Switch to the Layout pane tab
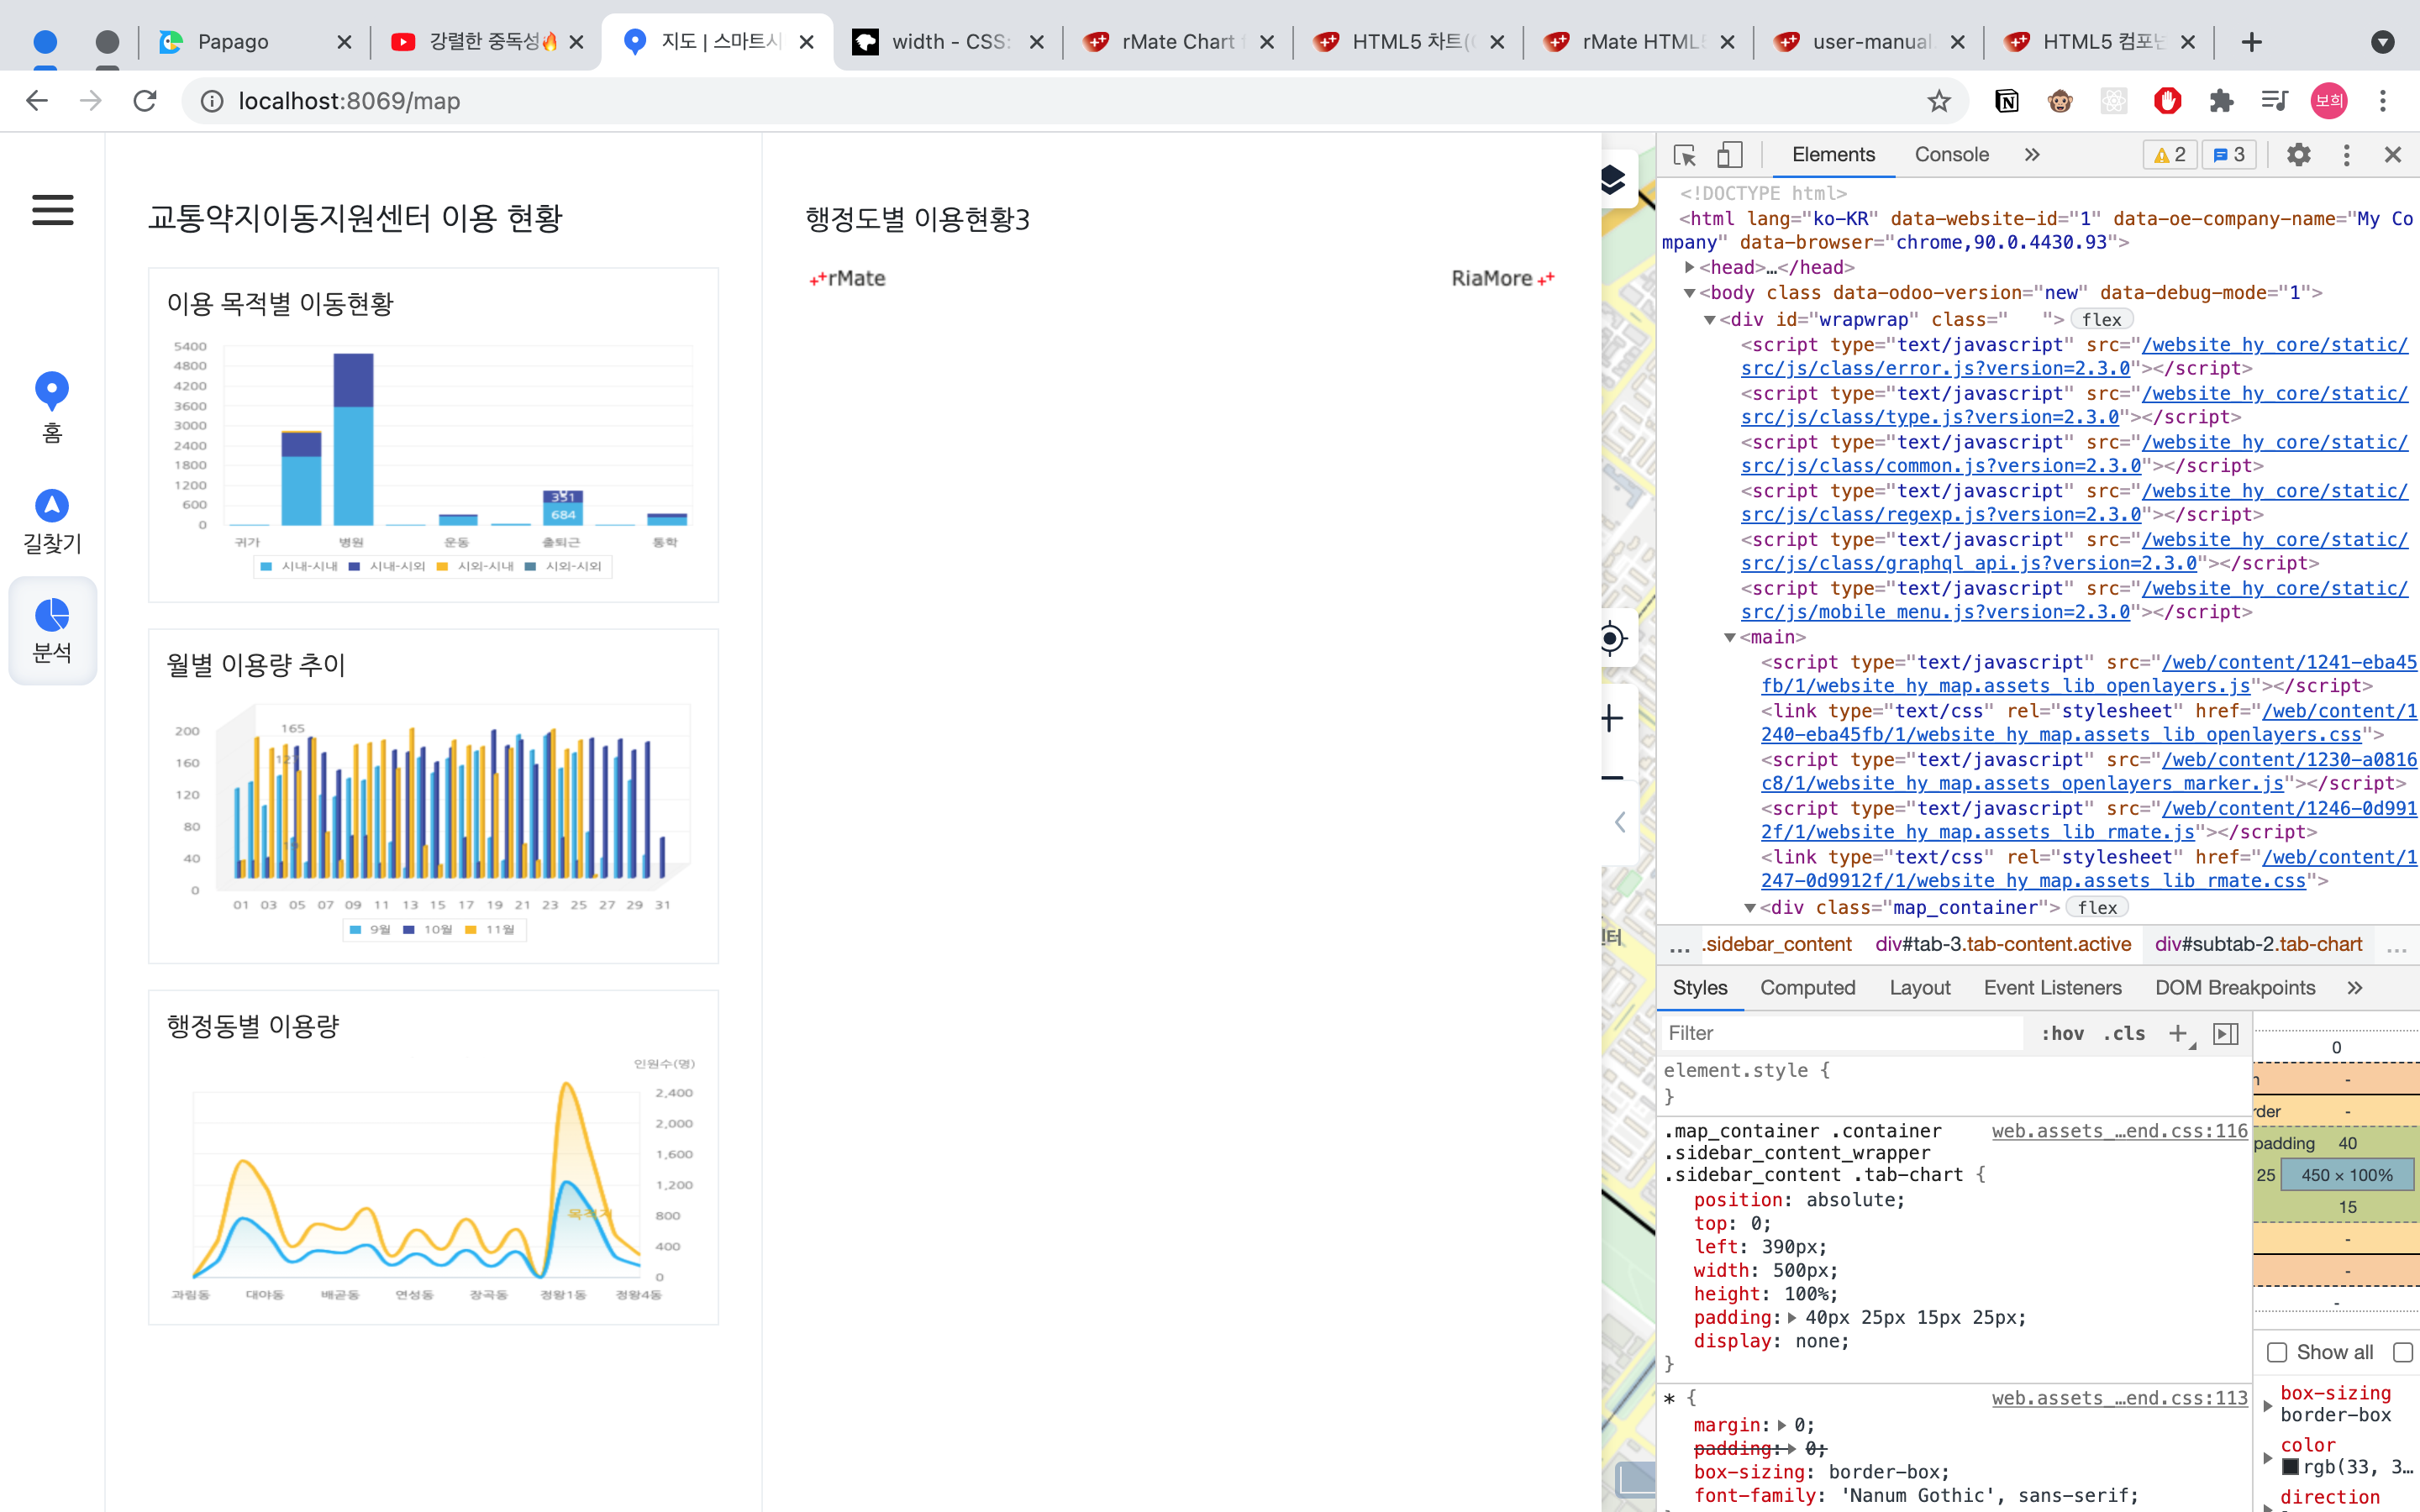The width and height of the screenshot is (2420, 1512). tap(1919, 988)
